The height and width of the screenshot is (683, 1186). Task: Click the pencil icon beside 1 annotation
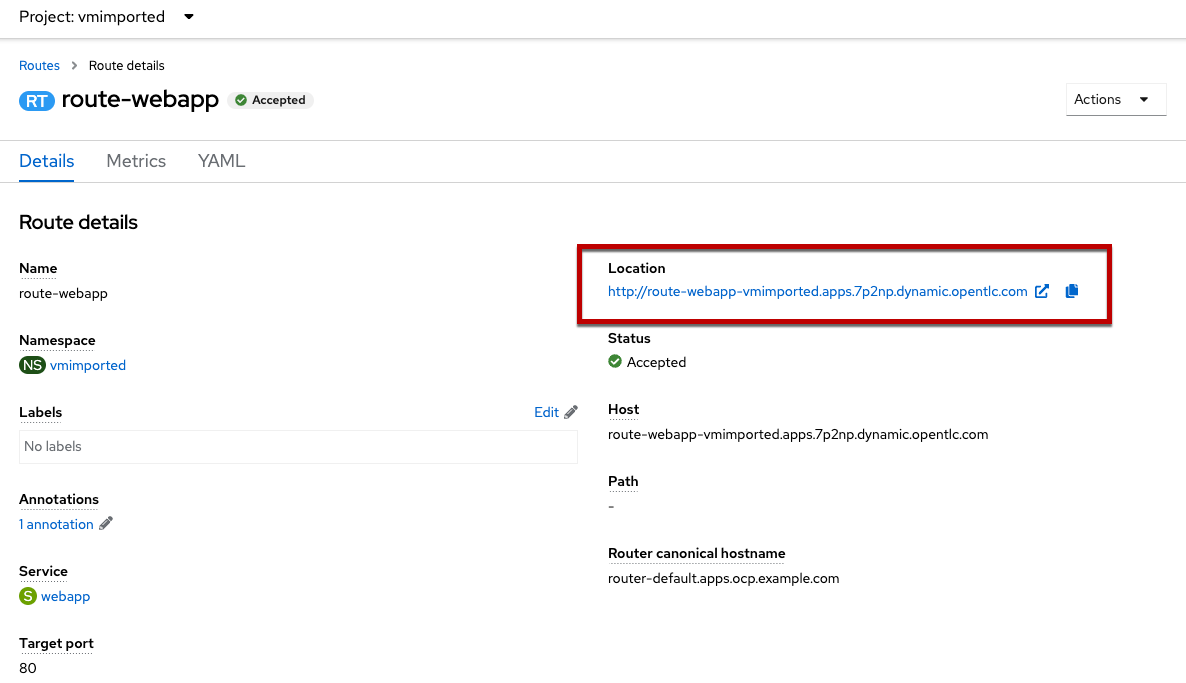tap(106, 523)
